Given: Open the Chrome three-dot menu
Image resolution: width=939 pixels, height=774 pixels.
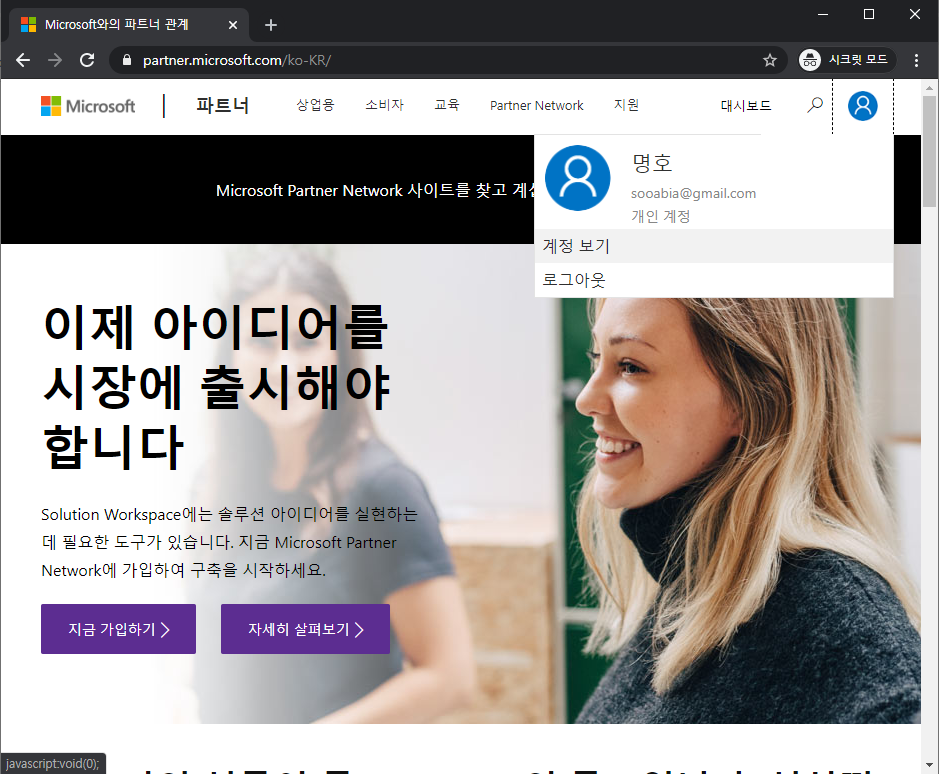Looking at the screenshot, I should [x=916, y=60].
